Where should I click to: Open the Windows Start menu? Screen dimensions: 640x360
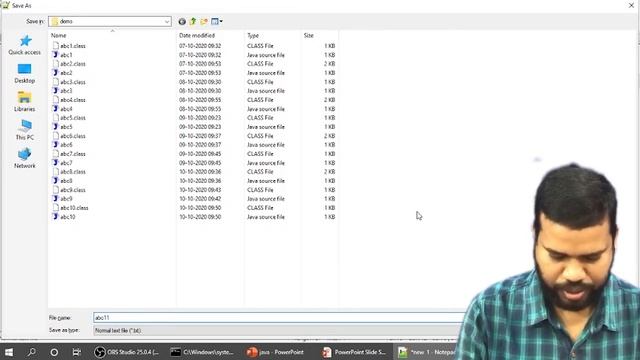point(9,352)
